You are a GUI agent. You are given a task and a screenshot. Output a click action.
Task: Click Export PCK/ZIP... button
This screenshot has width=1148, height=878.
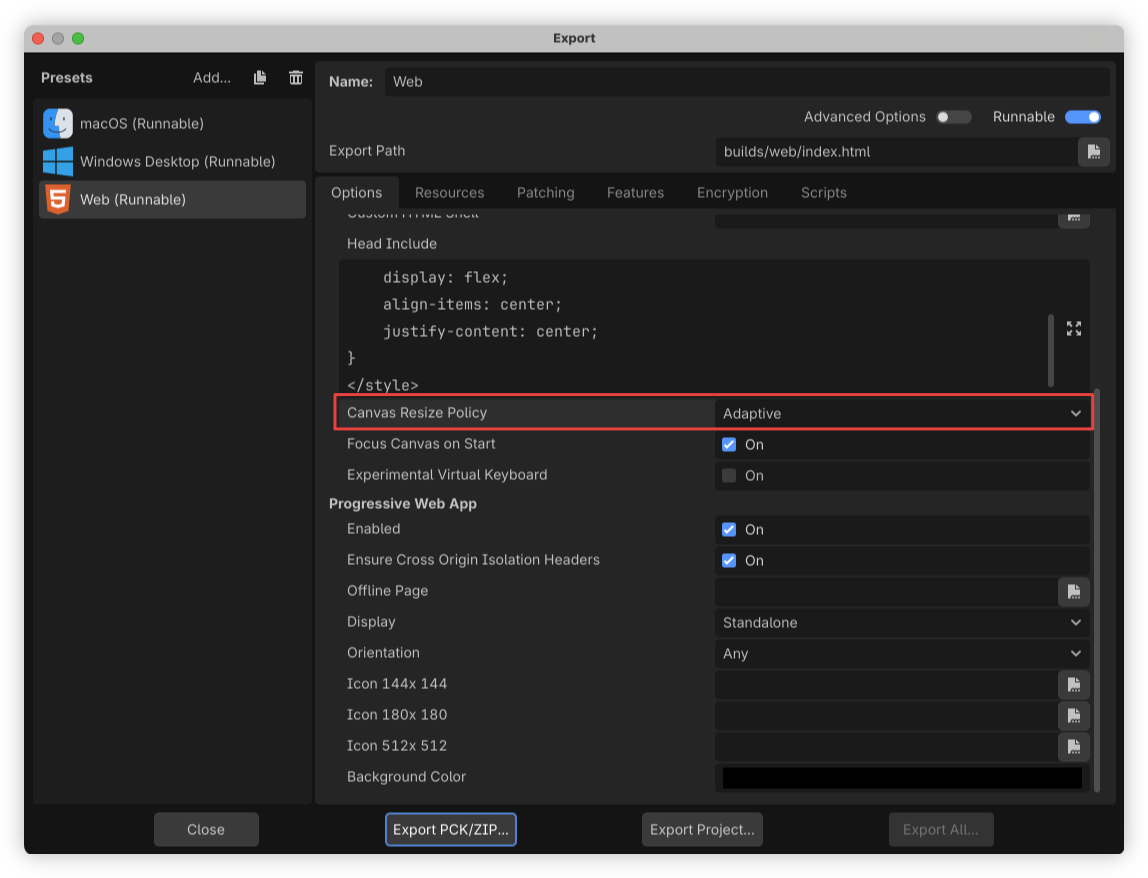click(450, 830)
